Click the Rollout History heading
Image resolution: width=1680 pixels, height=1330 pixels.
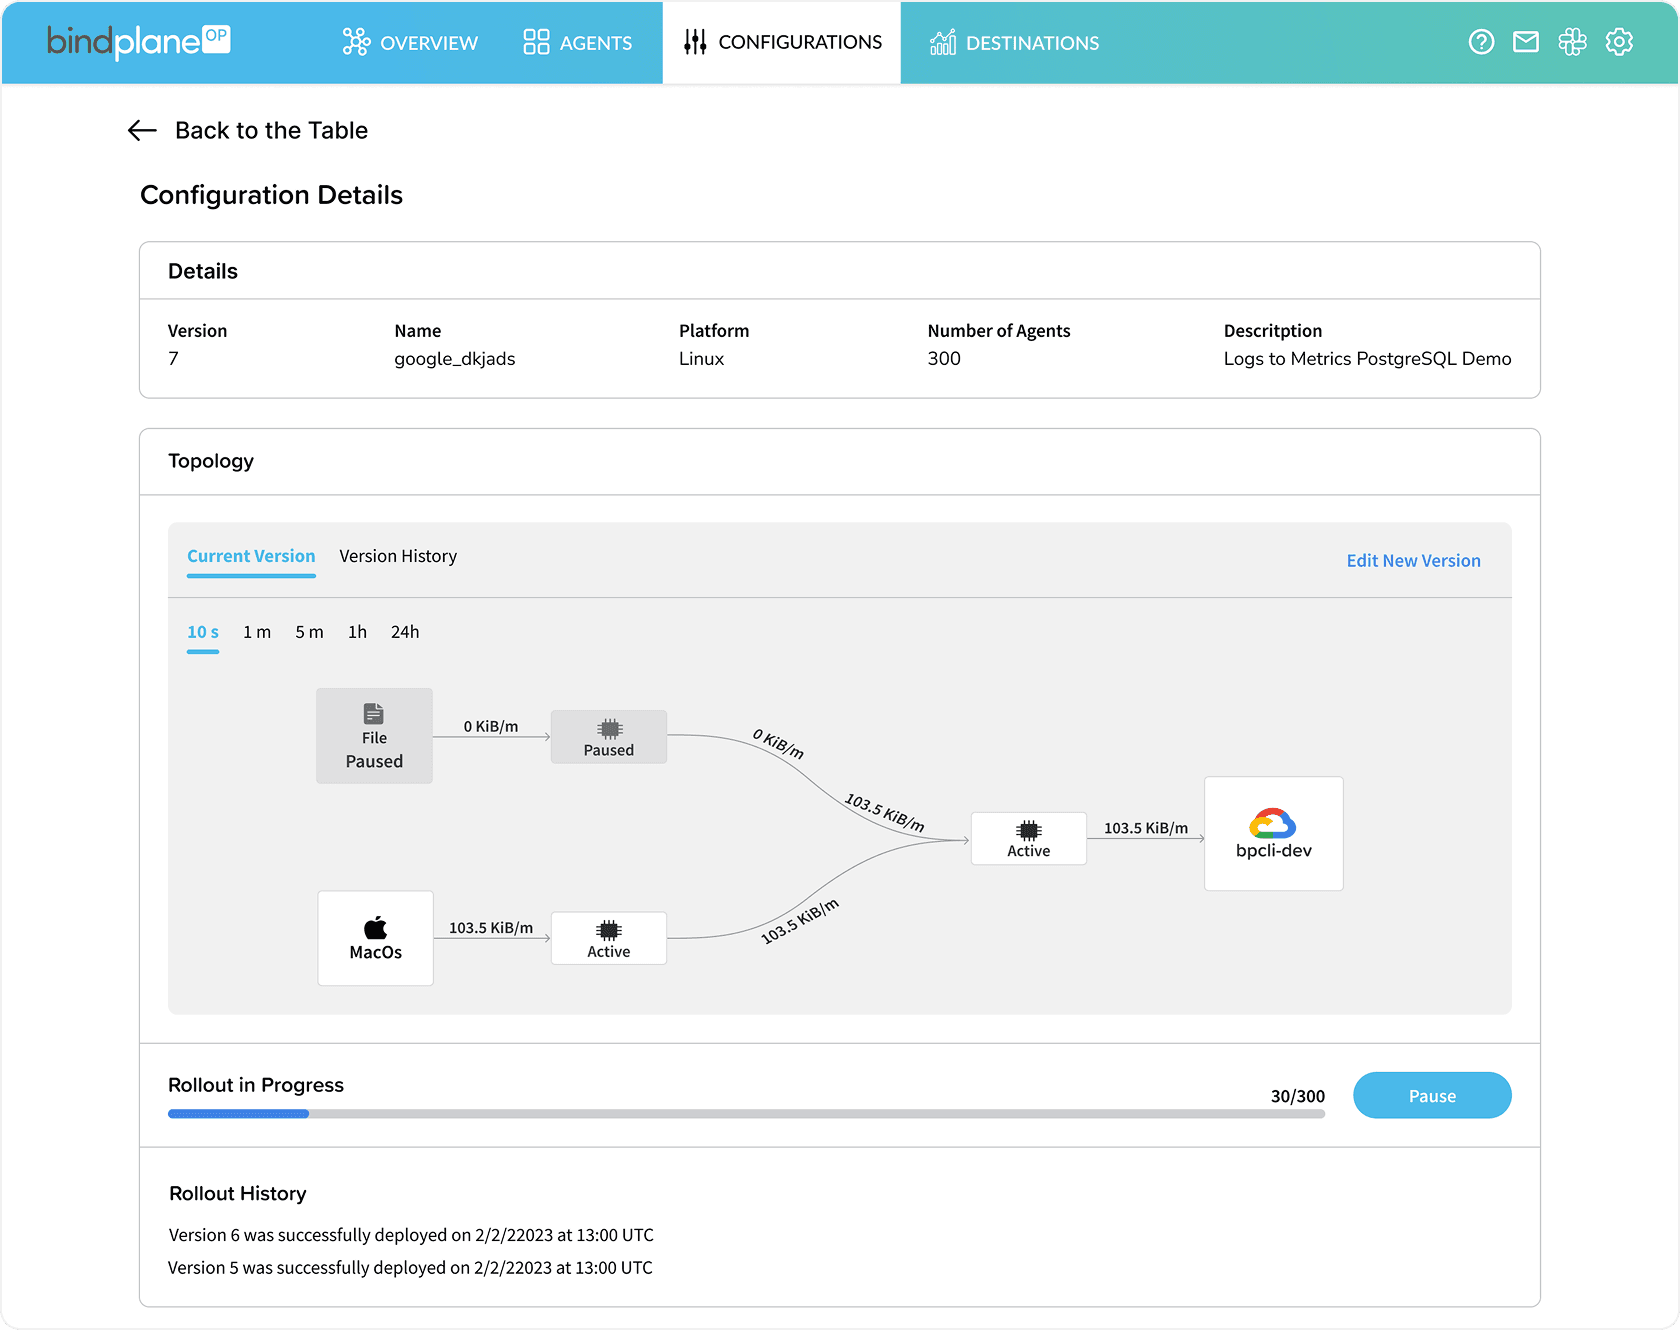[238, 1194]
